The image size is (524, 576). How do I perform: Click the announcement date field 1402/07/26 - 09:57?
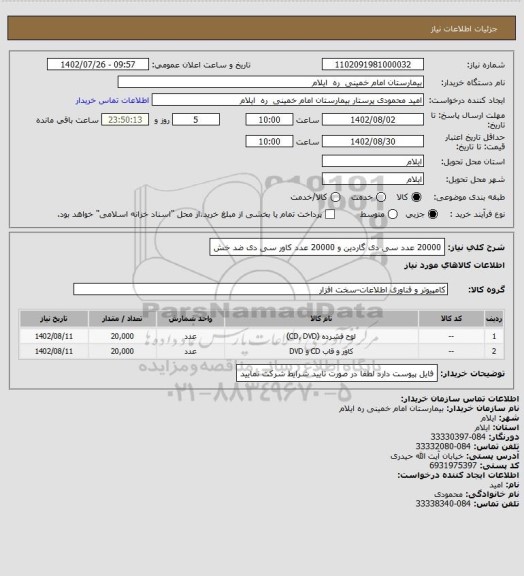tap(98, 65)
